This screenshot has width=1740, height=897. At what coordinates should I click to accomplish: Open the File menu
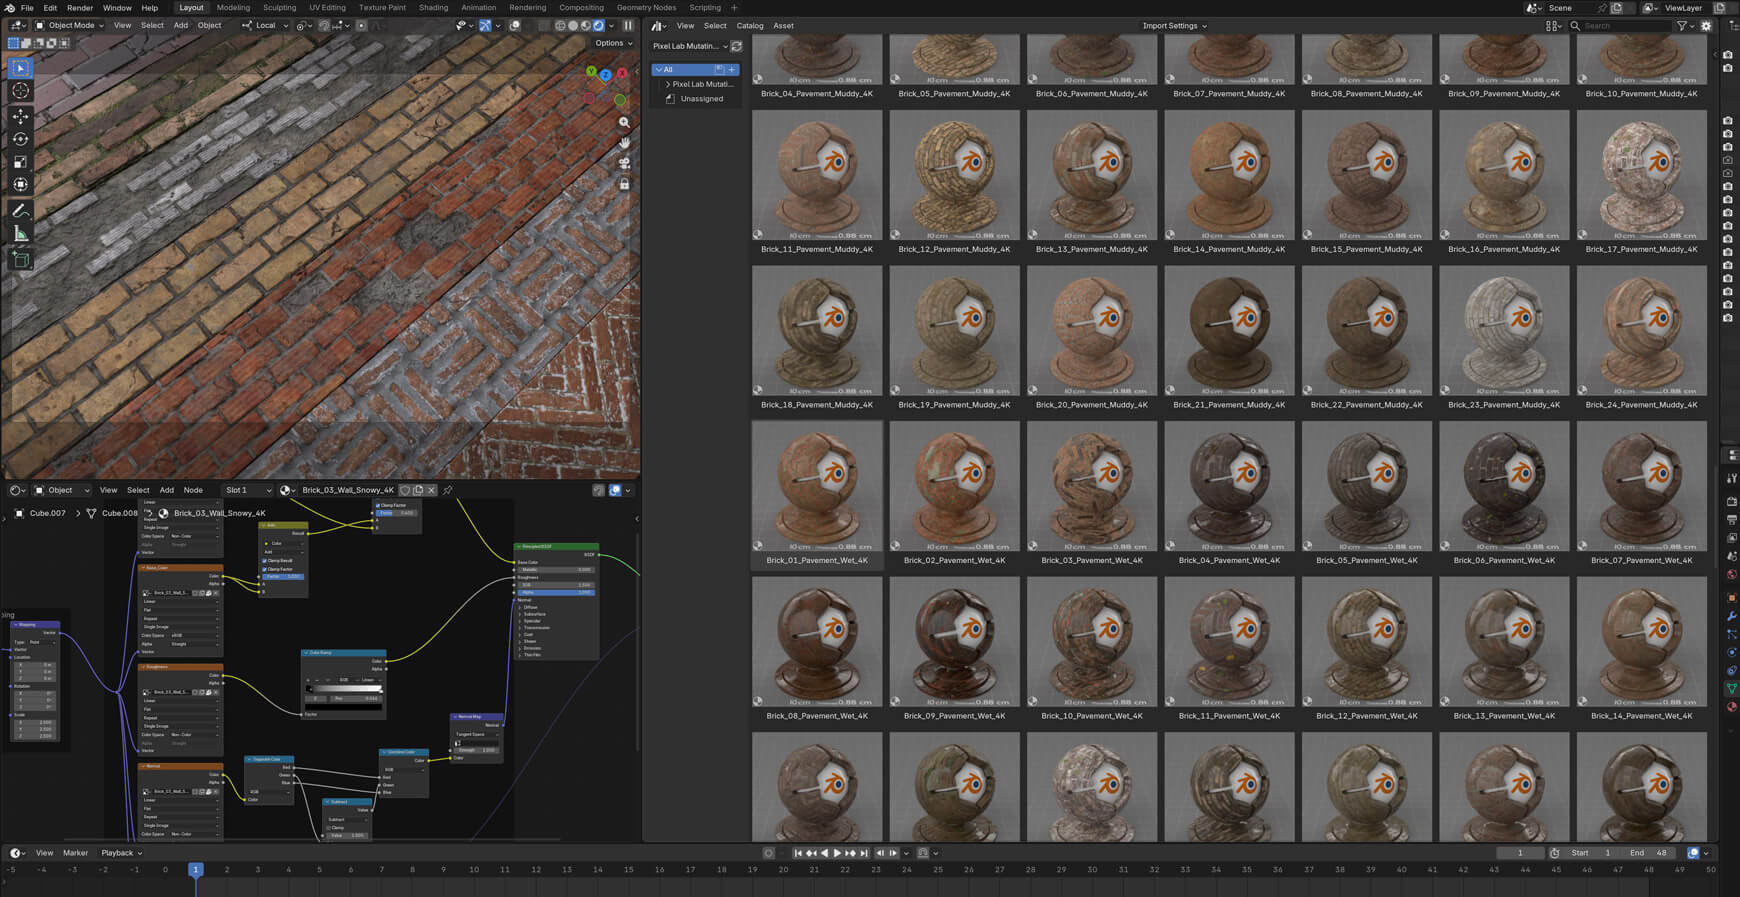[27, 8]
